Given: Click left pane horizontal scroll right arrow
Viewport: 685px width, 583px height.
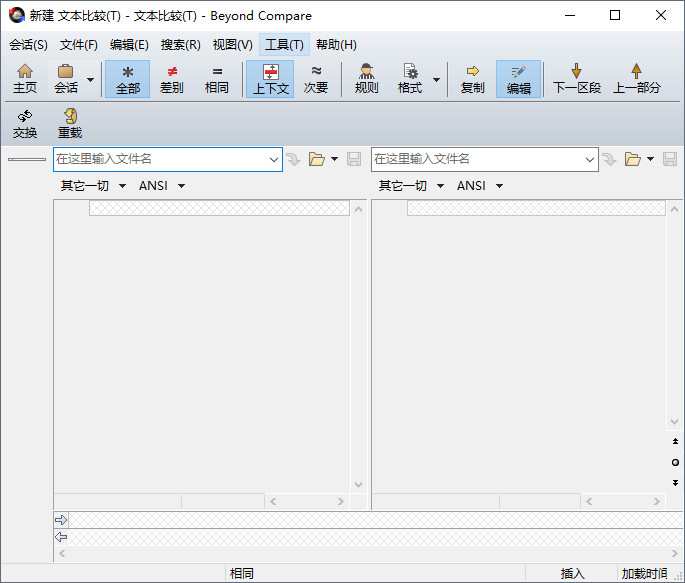Looking at the screenshot, I should coord(341,501).
